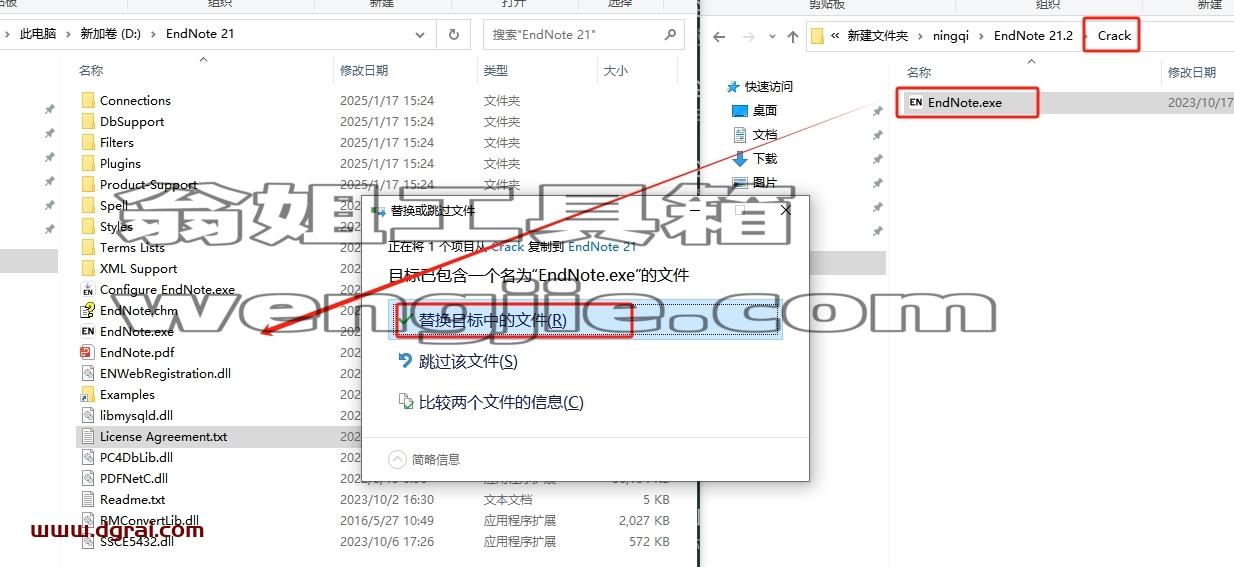Select the Terms Lists folder icon
Image resolution: width=1234 pixels, height=567 pixels.
[x=88, y=247]
